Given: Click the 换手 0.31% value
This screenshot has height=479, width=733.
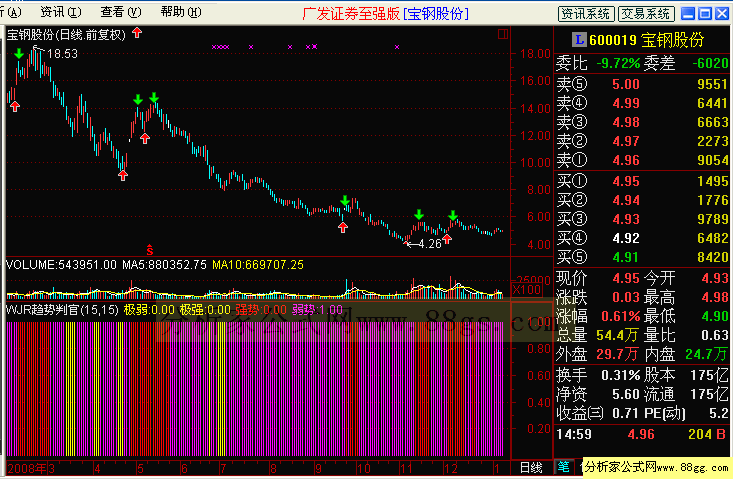Looking at the screenshot, I should (x=621, y=375).
